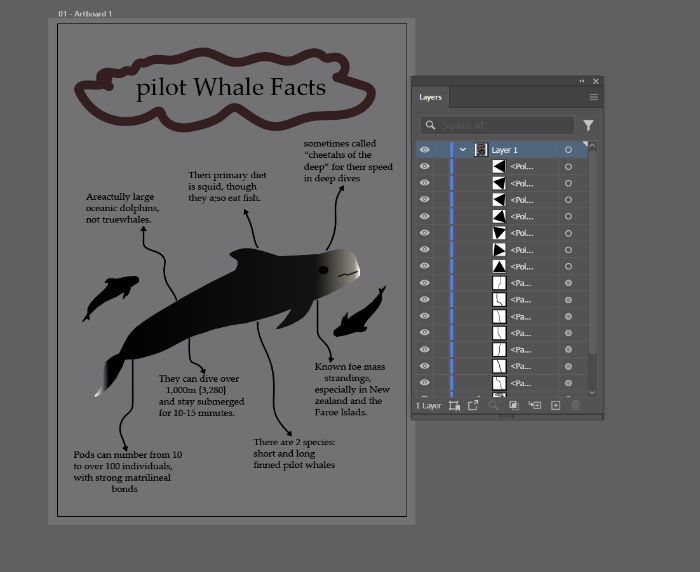Select the small whale silhouette left of large whale
Screen dimensions: 700x572
pyautogui.click(x=110, y=298)
